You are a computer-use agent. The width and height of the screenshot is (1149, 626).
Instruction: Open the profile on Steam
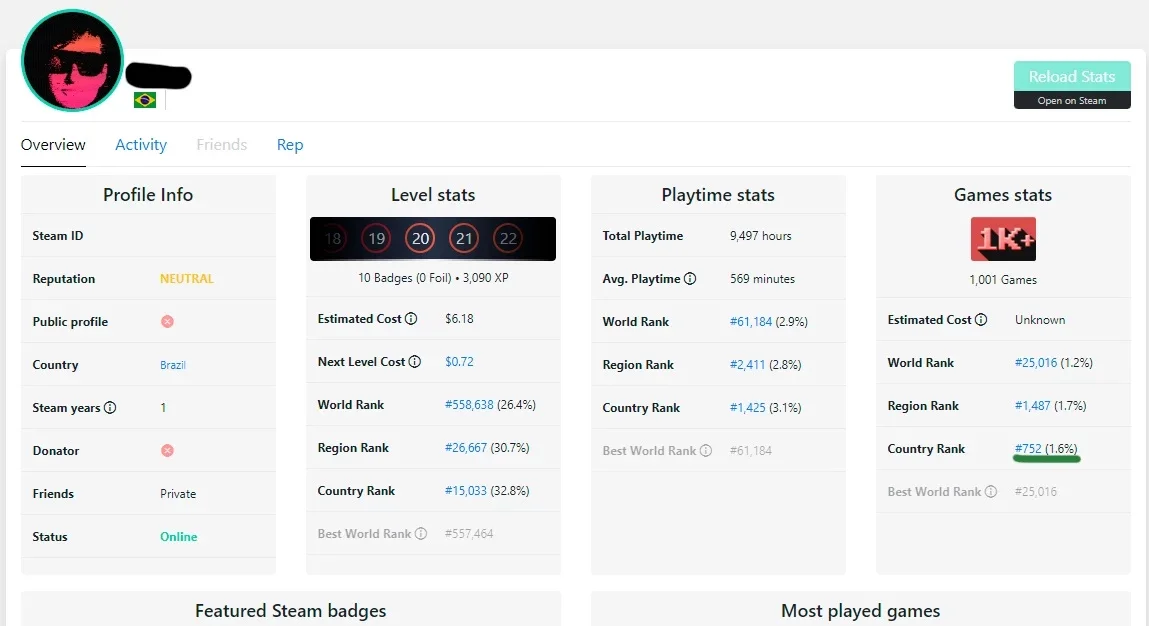1072,100
